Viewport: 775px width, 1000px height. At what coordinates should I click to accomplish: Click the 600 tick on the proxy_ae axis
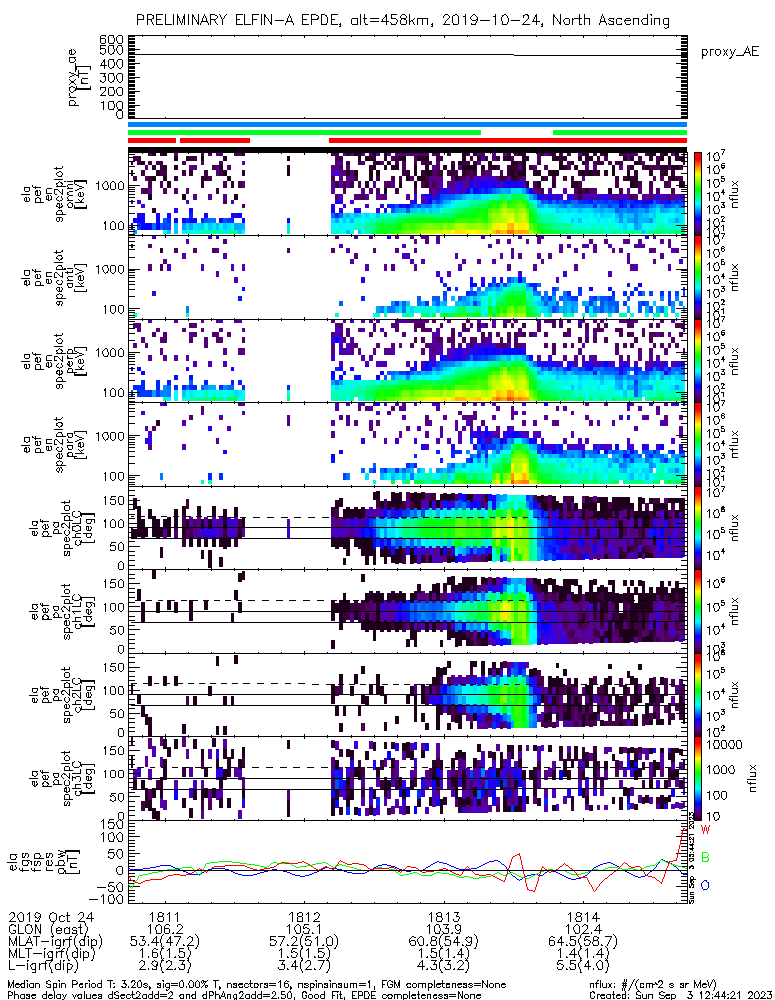[x=112, y=40]
